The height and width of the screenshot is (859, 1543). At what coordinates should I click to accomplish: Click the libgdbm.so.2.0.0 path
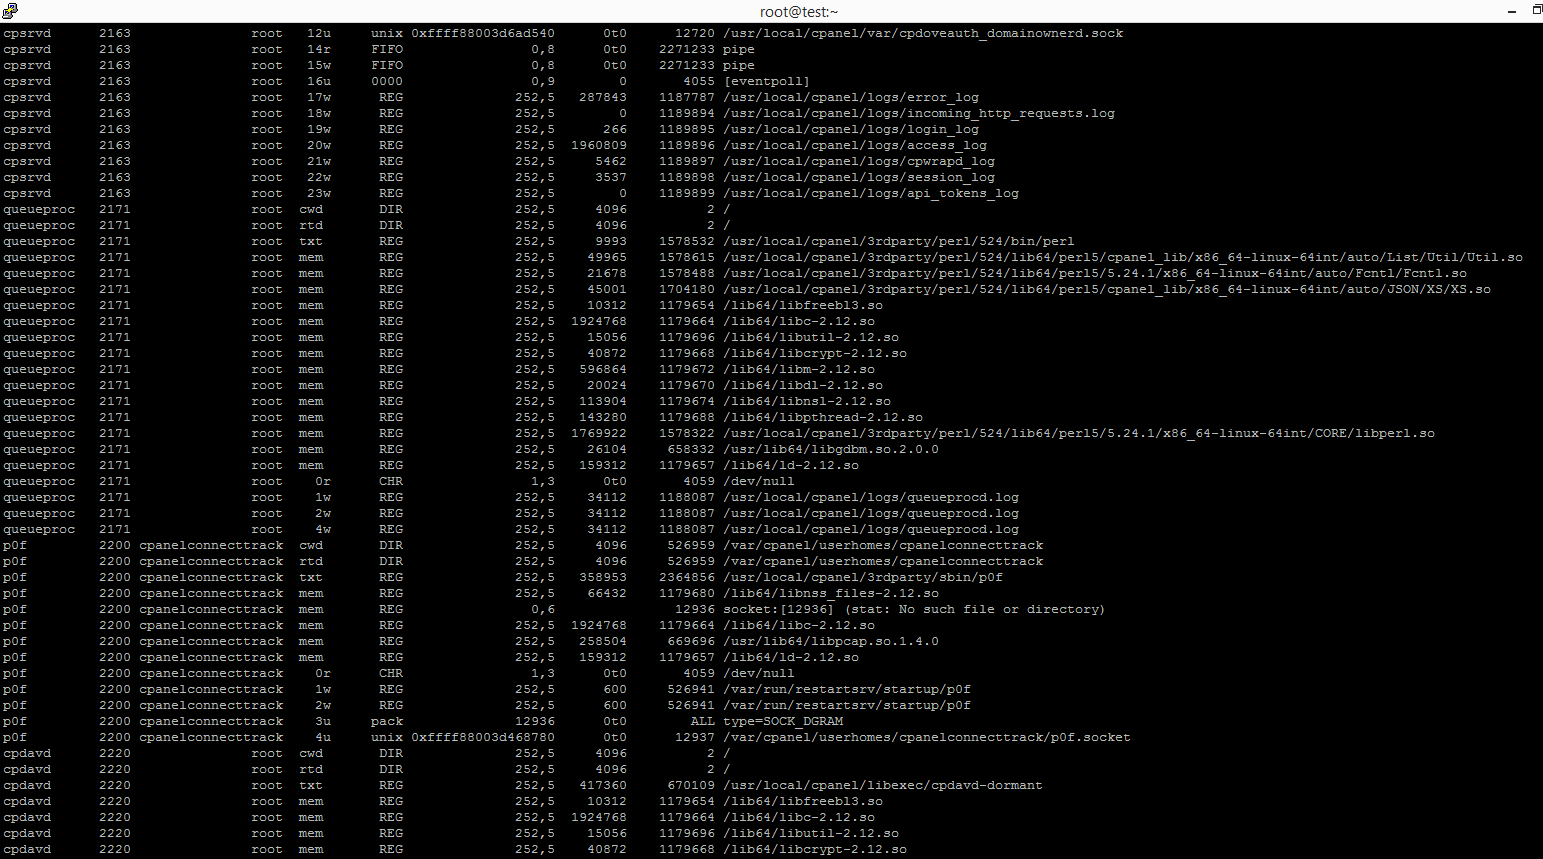coord(830,449)
